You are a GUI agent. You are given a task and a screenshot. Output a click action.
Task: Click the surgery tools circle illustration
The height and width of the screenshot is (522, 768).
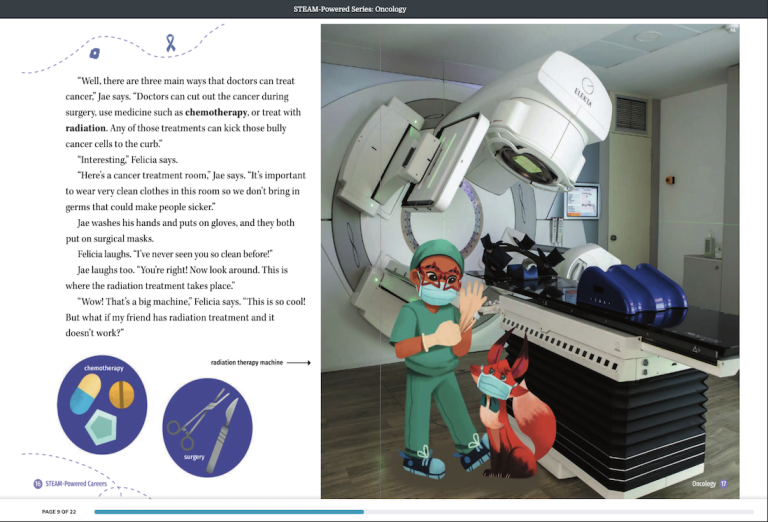click(207, 427)
